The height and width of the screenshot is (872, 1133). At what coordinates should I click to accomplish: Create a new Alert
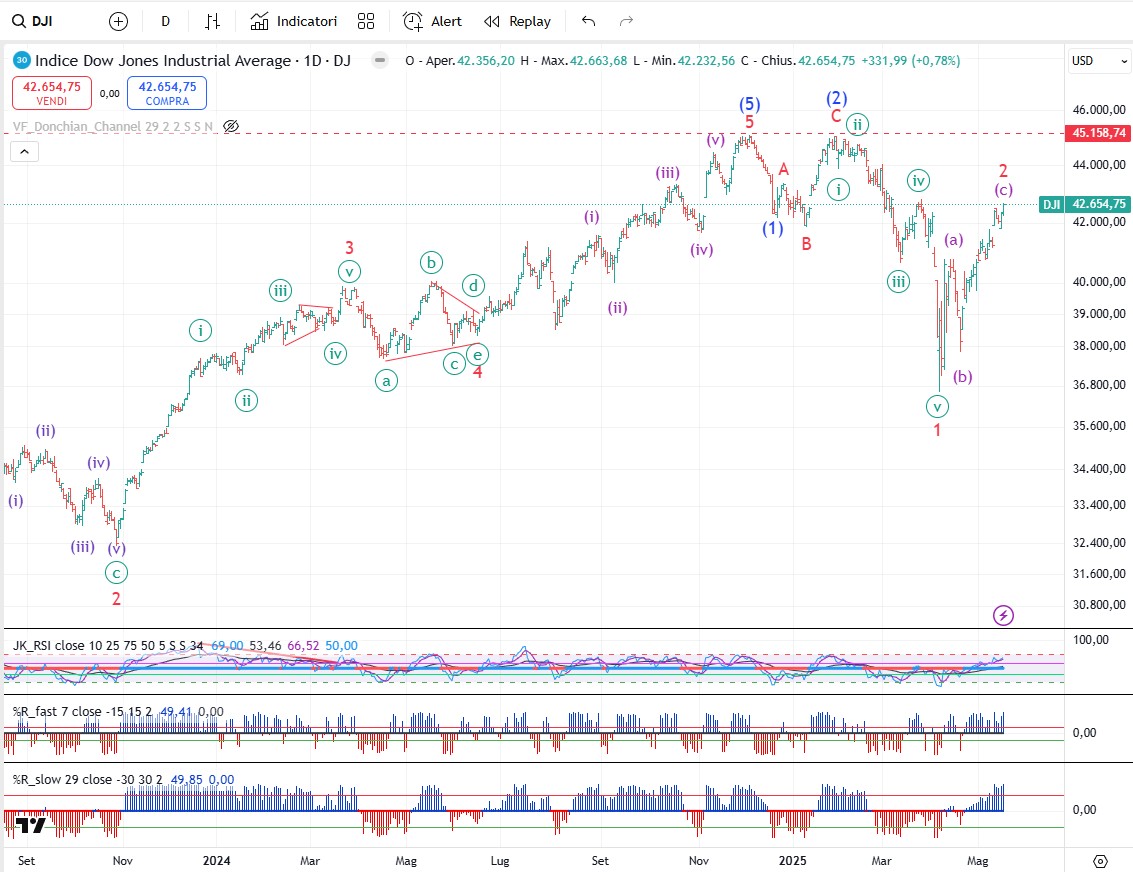pyautogui.click(x=432, y=22)
